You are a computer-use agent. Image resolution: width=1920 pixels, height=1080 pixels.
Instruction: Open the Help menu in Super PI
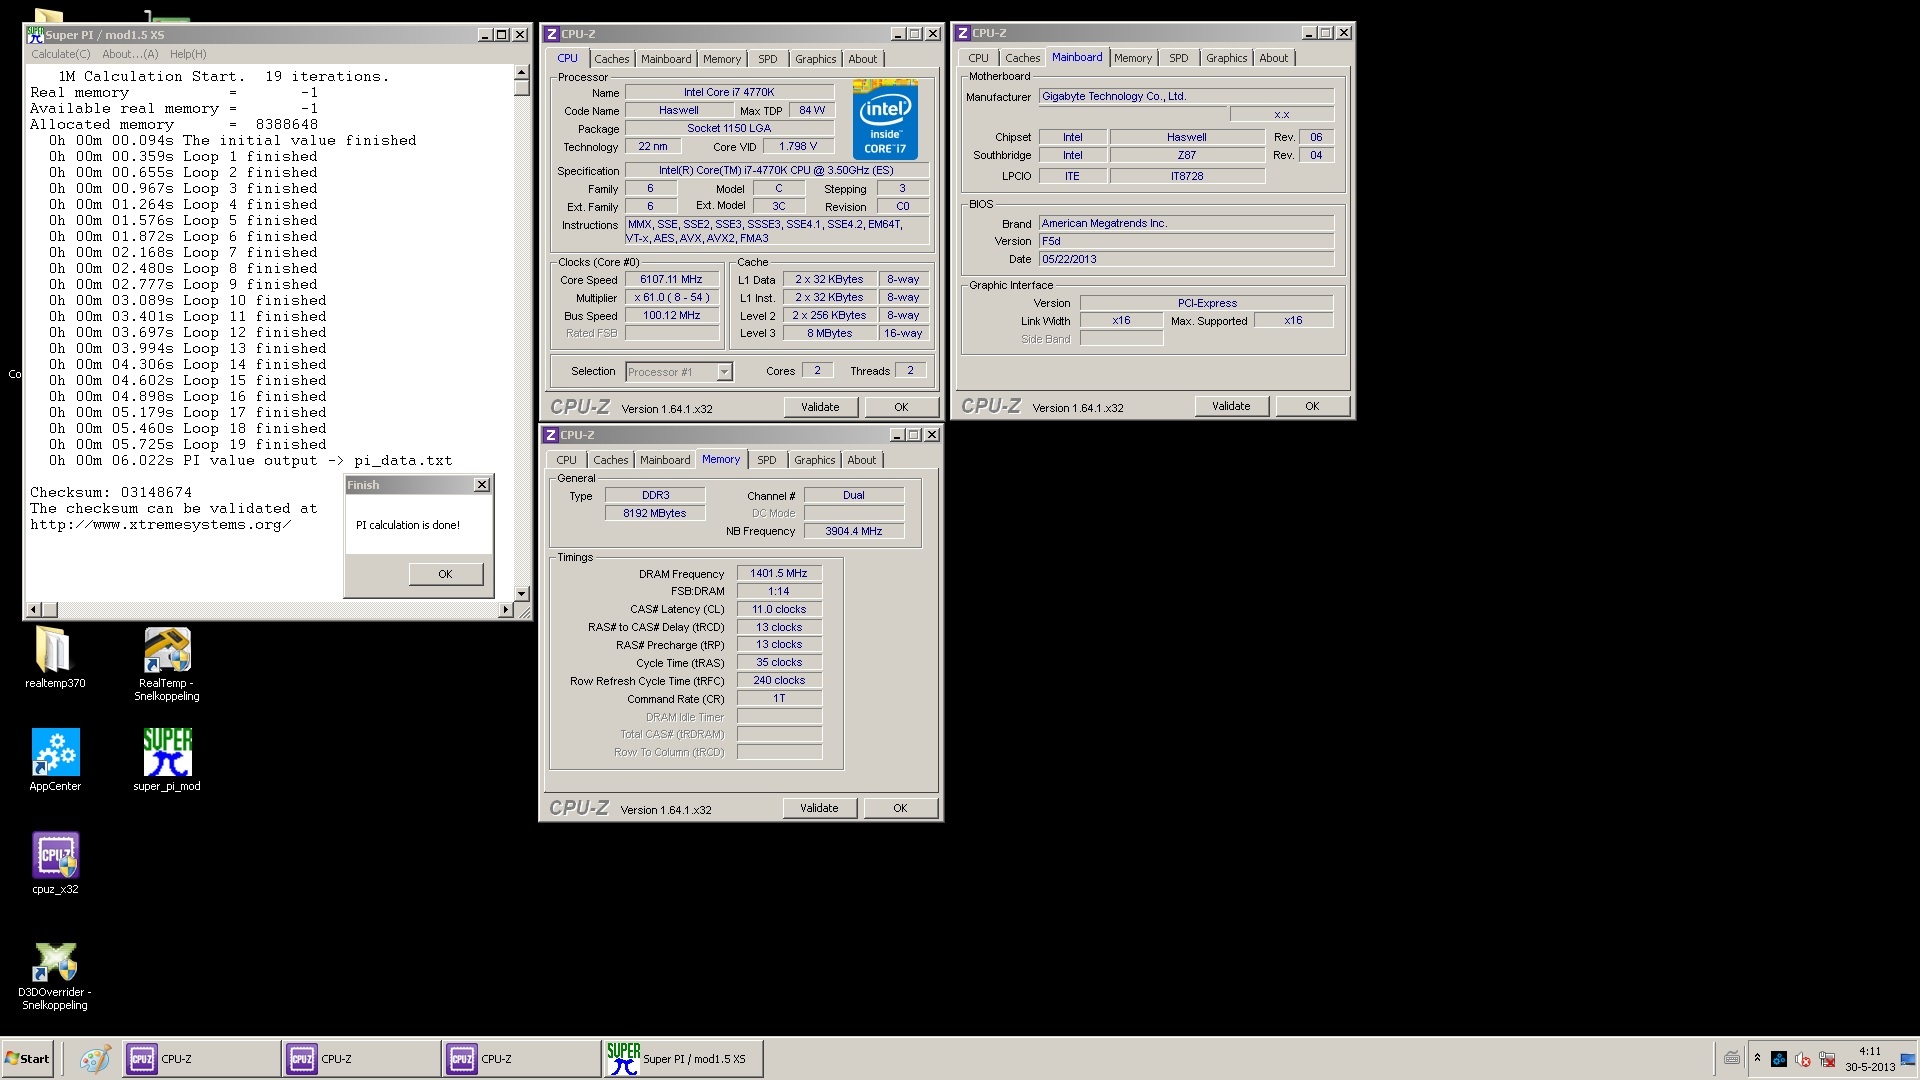click(188, 54)
